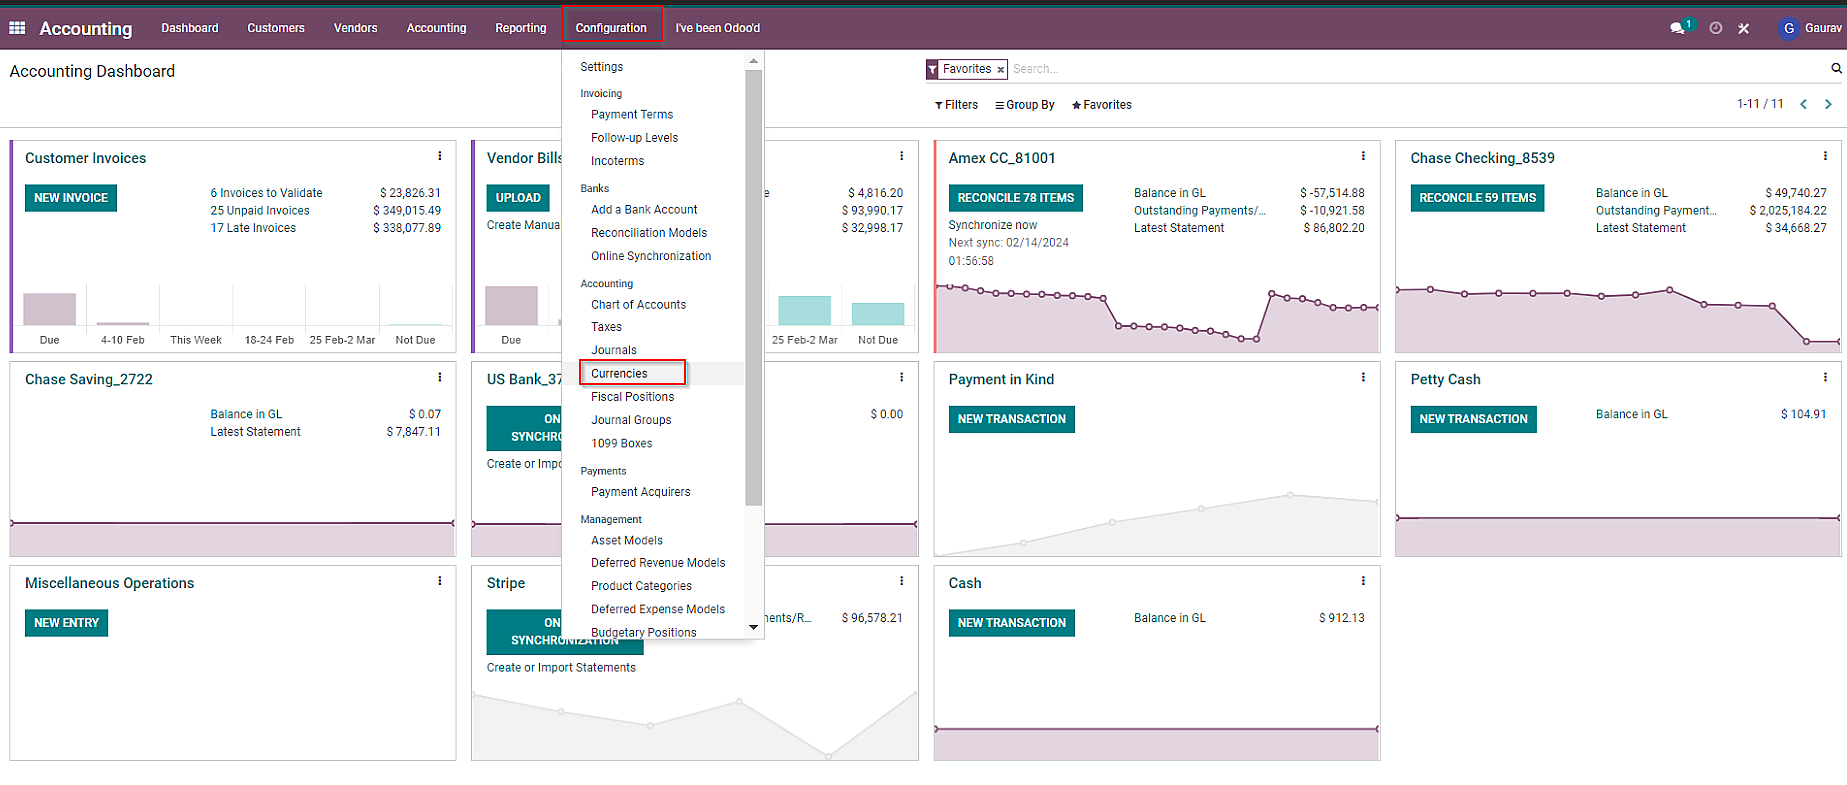Open the Vendors menu
The image size is (1847, 785).
(356, 28)
